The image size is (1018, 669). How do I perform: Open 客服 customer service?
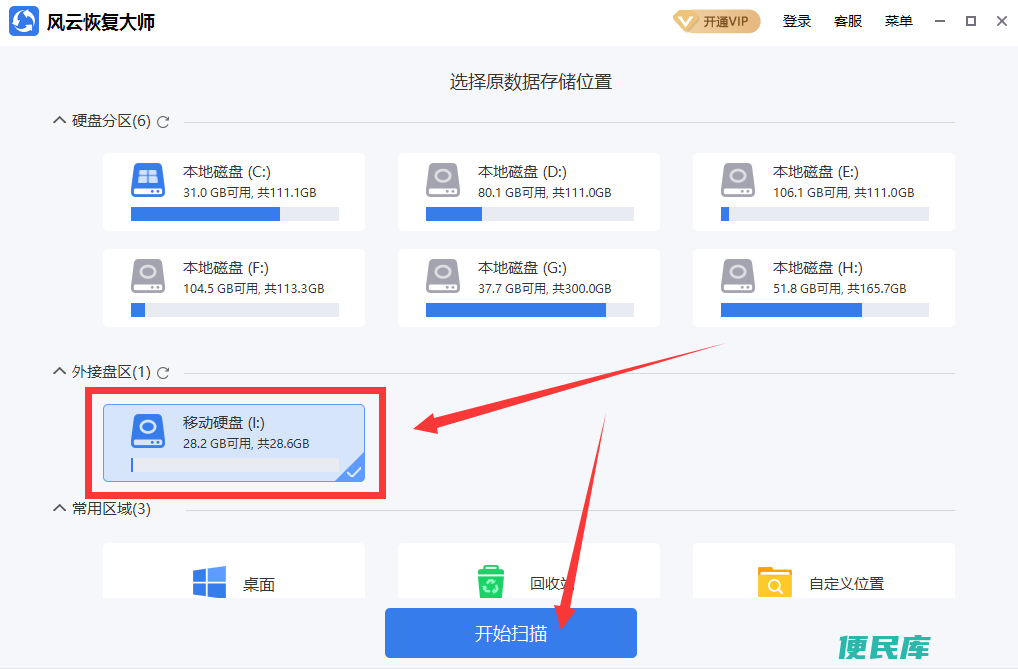848,21
